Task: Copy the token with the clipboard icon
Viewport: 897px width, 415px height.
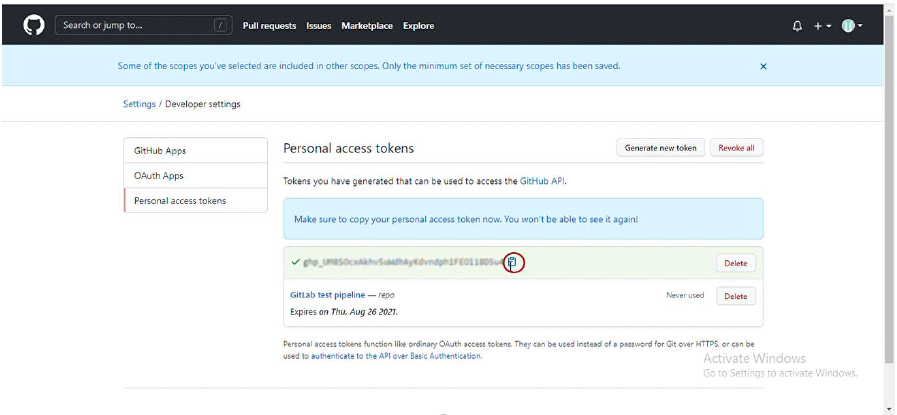Action: (513, 263)
